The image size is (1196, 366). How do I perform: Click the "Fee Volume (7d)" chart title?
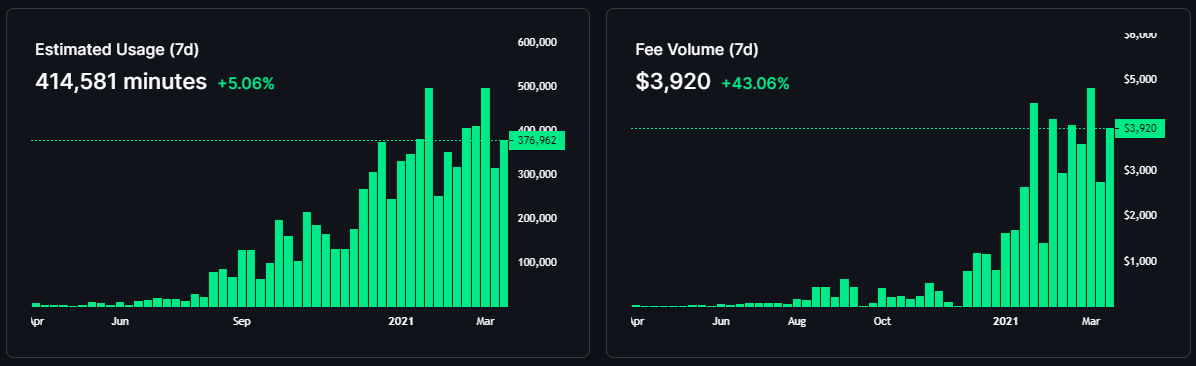[x=696, y=50]
